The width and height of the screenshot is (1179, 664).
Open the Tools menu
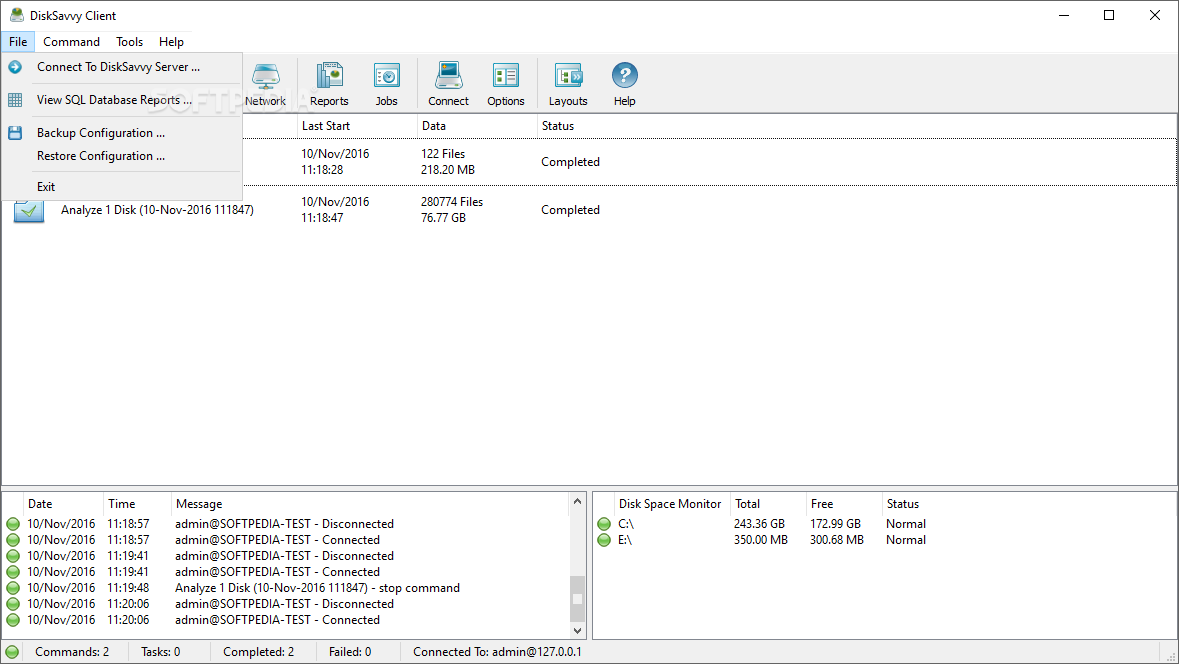point(129,42)
